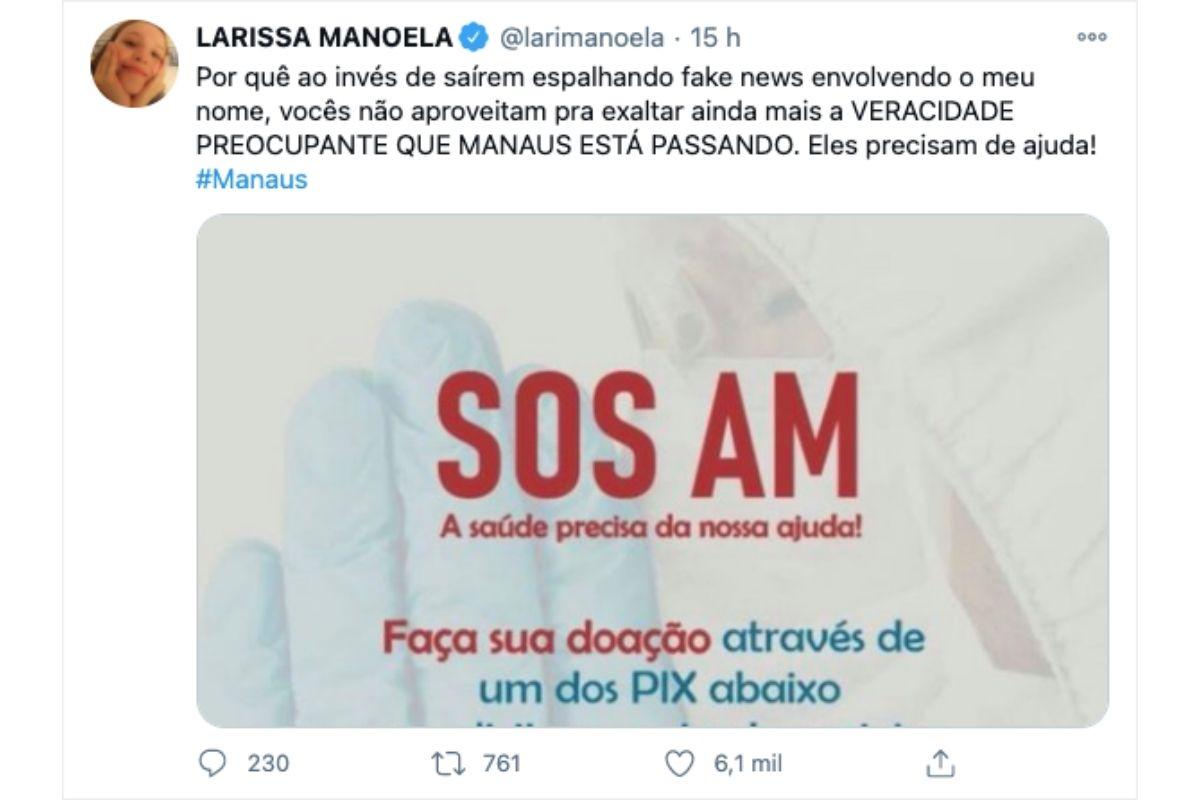Visit the @larimanoela handle
This screenshot has width=1200, height=800.
pyautogui.click(x=580, y=39)
